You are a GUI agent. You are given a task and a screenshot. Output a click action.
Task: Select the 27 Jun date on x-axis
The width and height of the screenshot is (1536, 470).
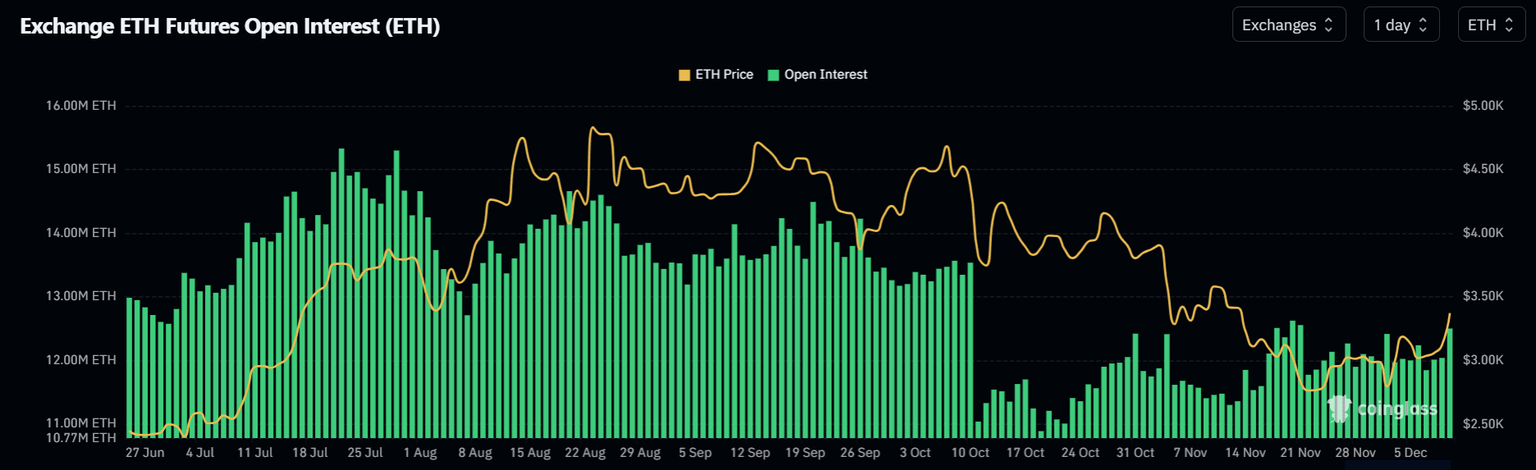(146, 453)
